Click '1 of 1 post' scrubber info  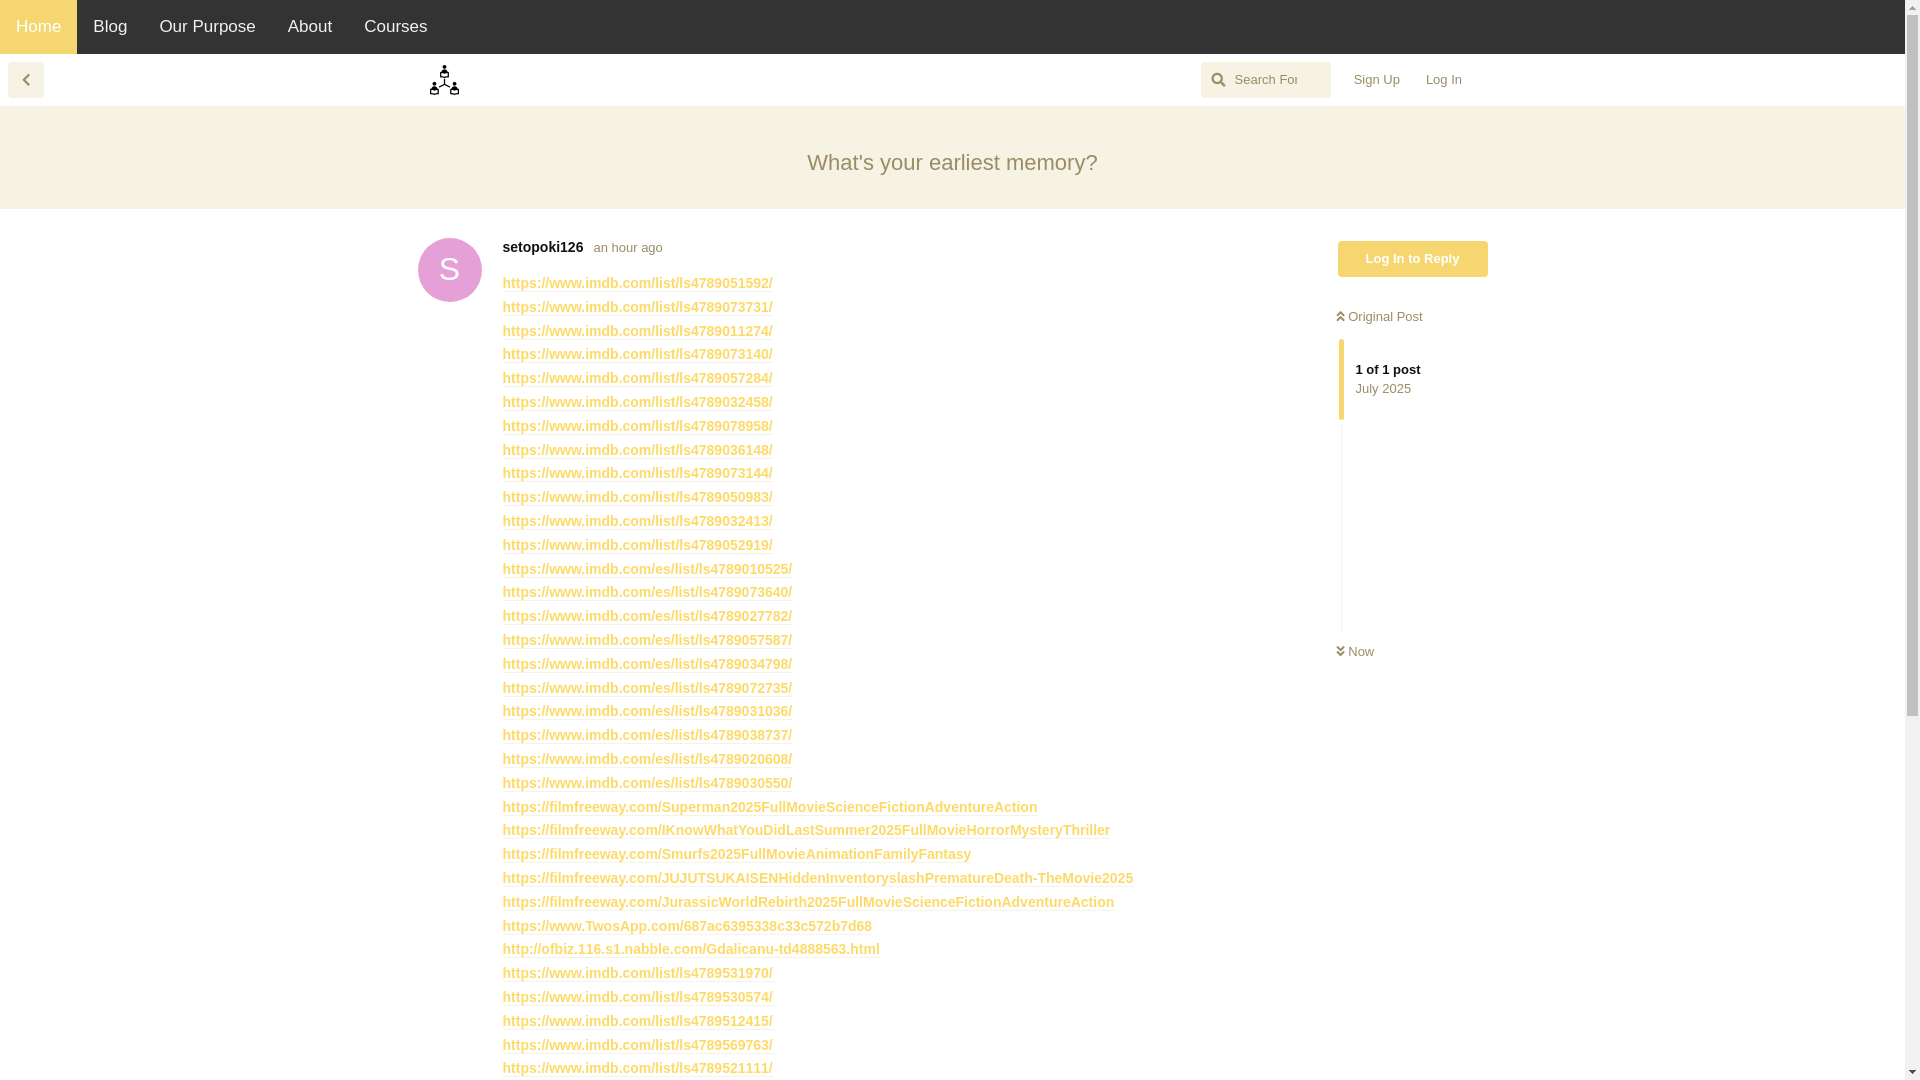1388,370
